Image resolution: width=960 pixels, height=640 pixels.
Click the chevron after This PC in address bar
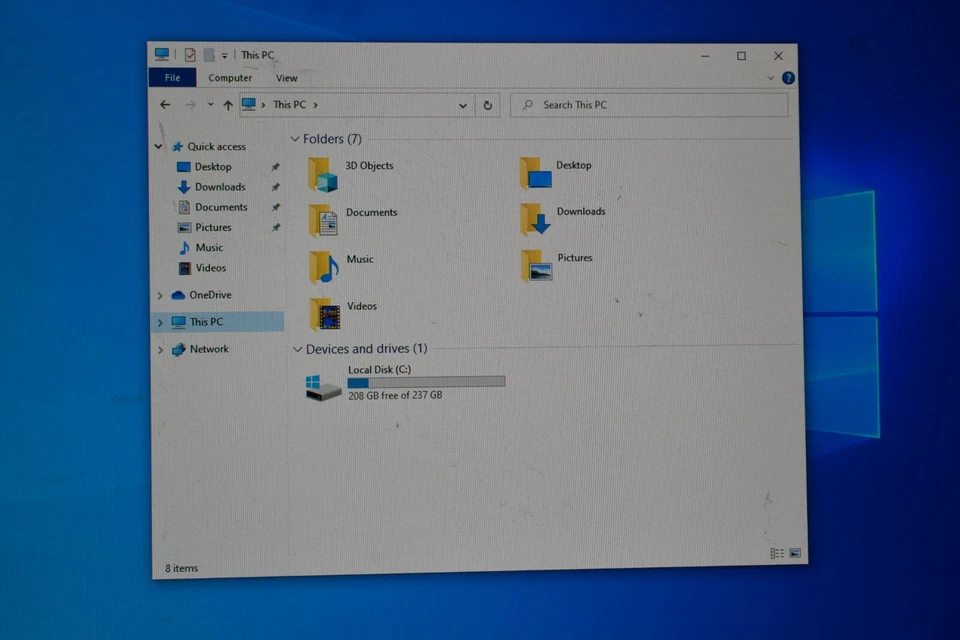315,105
